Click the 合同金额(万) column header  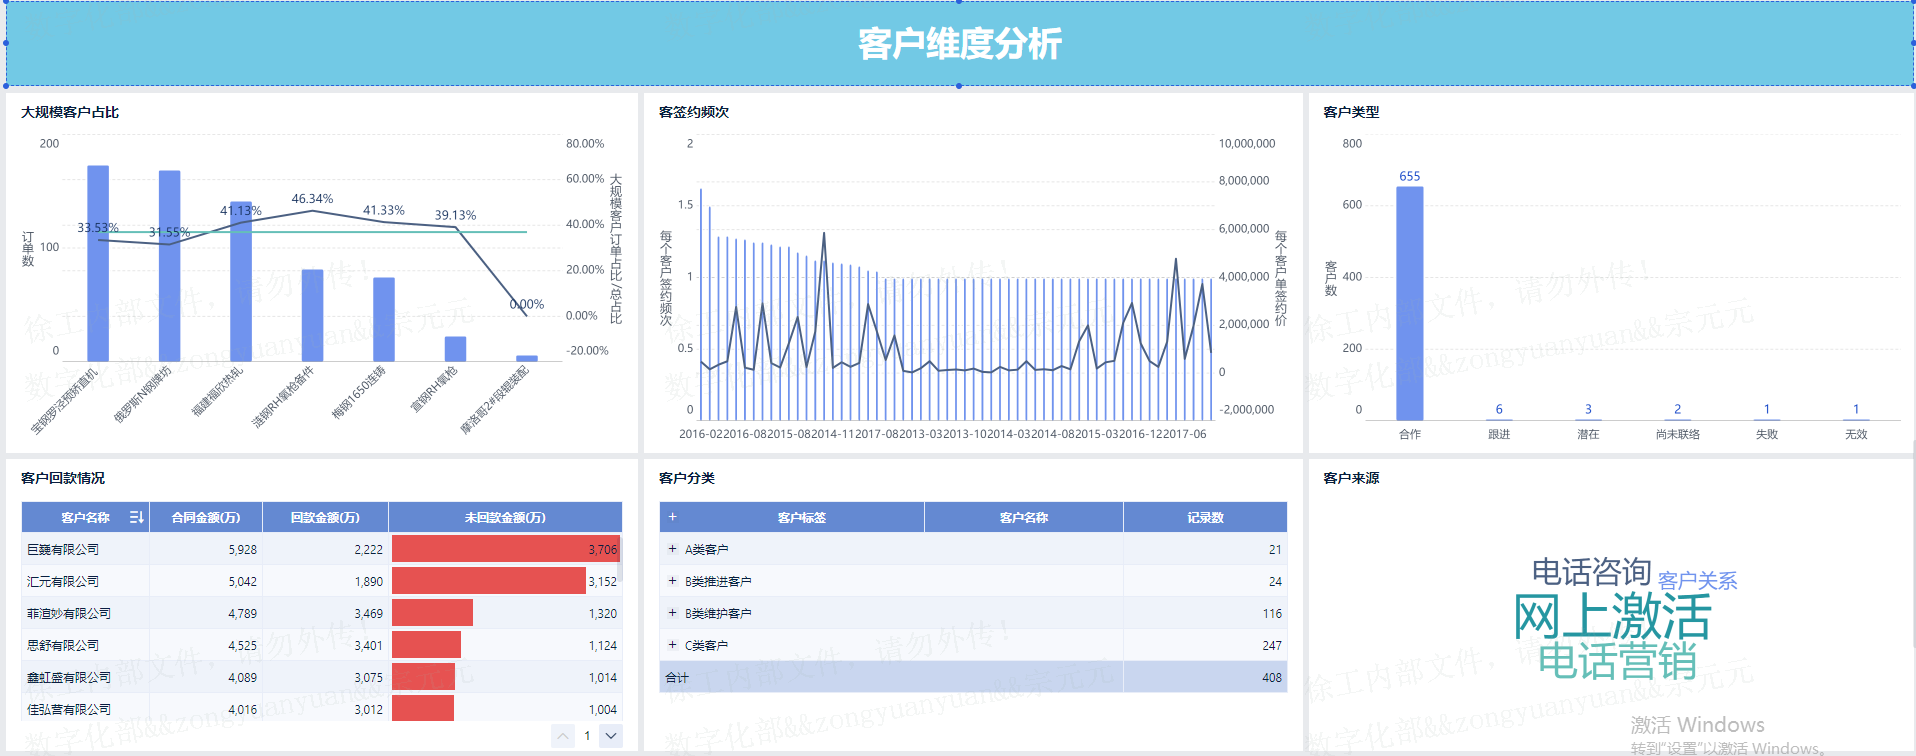[x=206, y=517]
